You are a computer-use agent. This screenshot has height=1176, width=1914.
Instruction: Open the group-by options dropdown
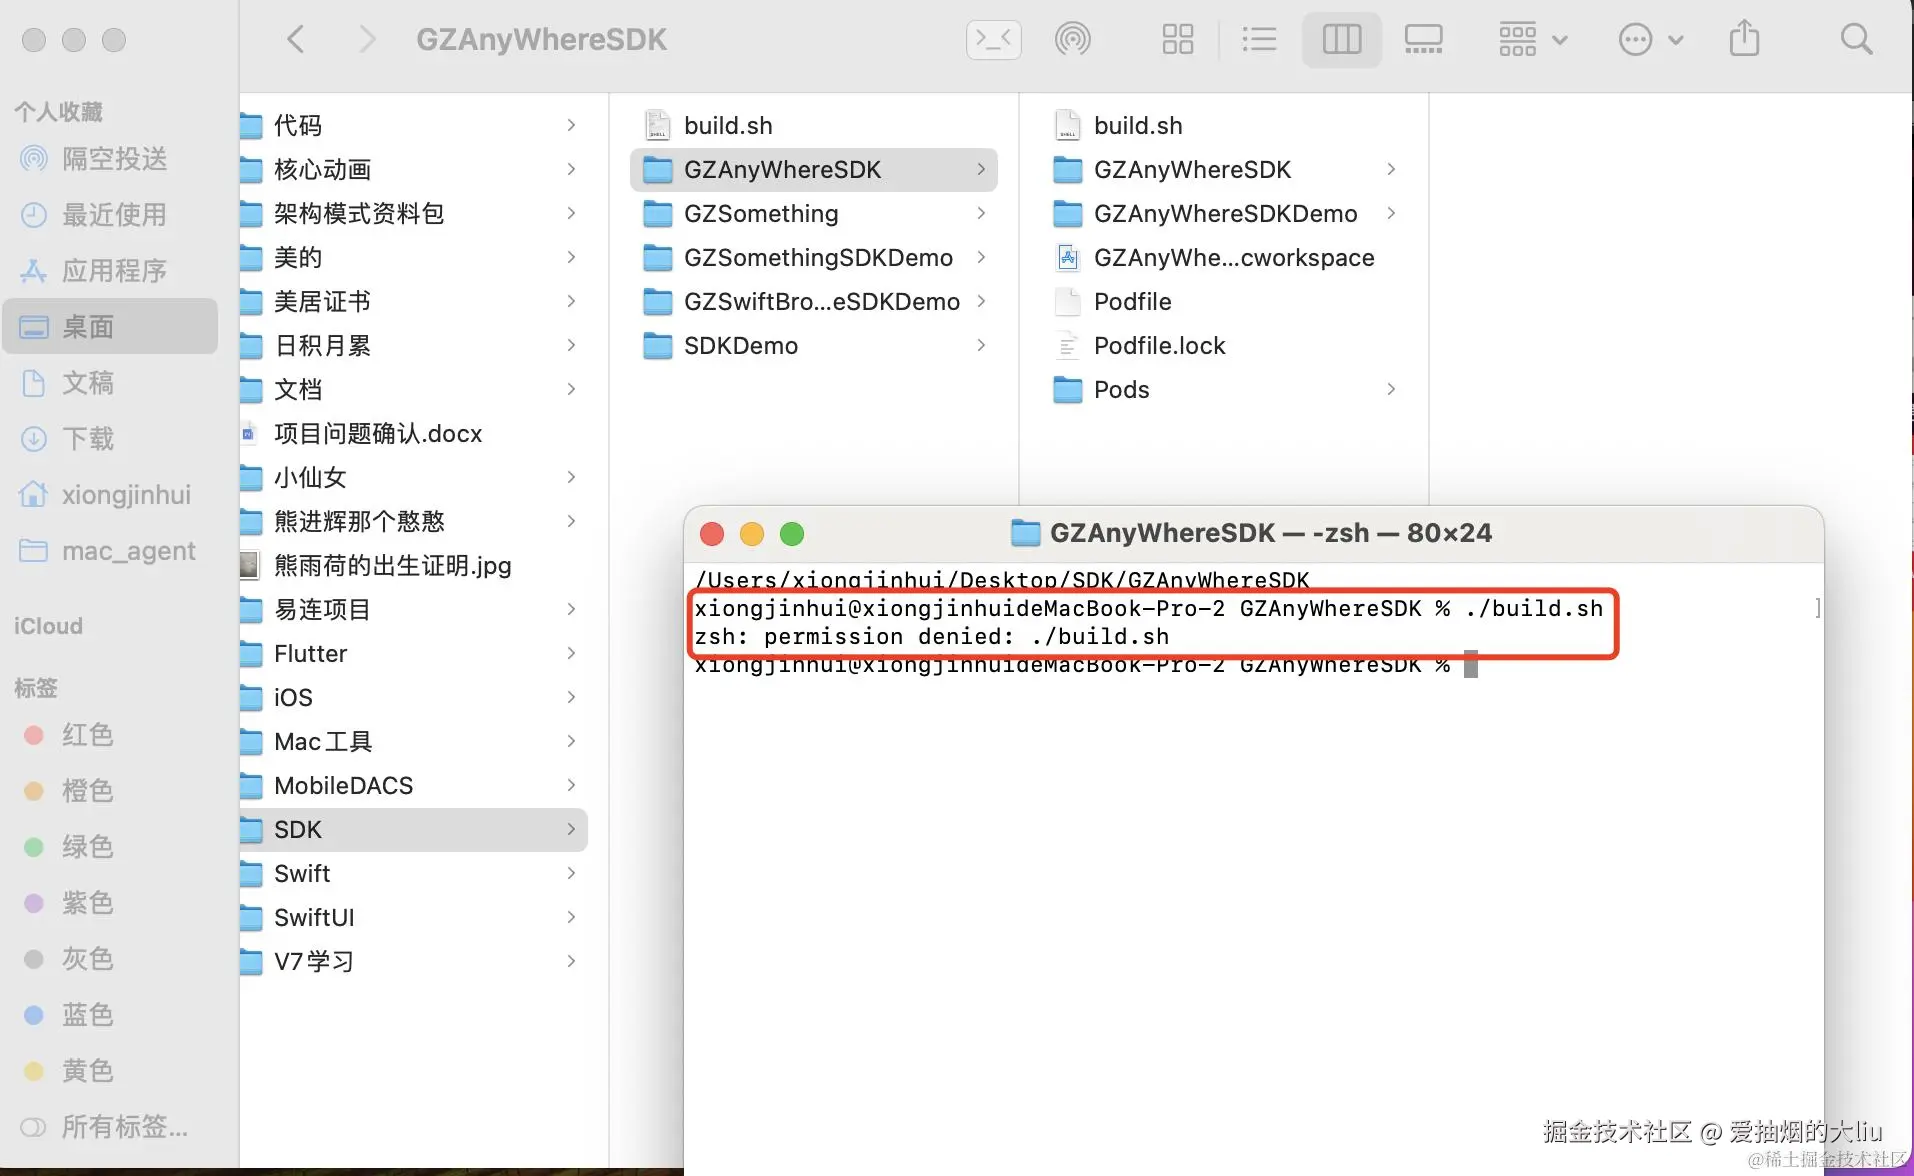1533,40
